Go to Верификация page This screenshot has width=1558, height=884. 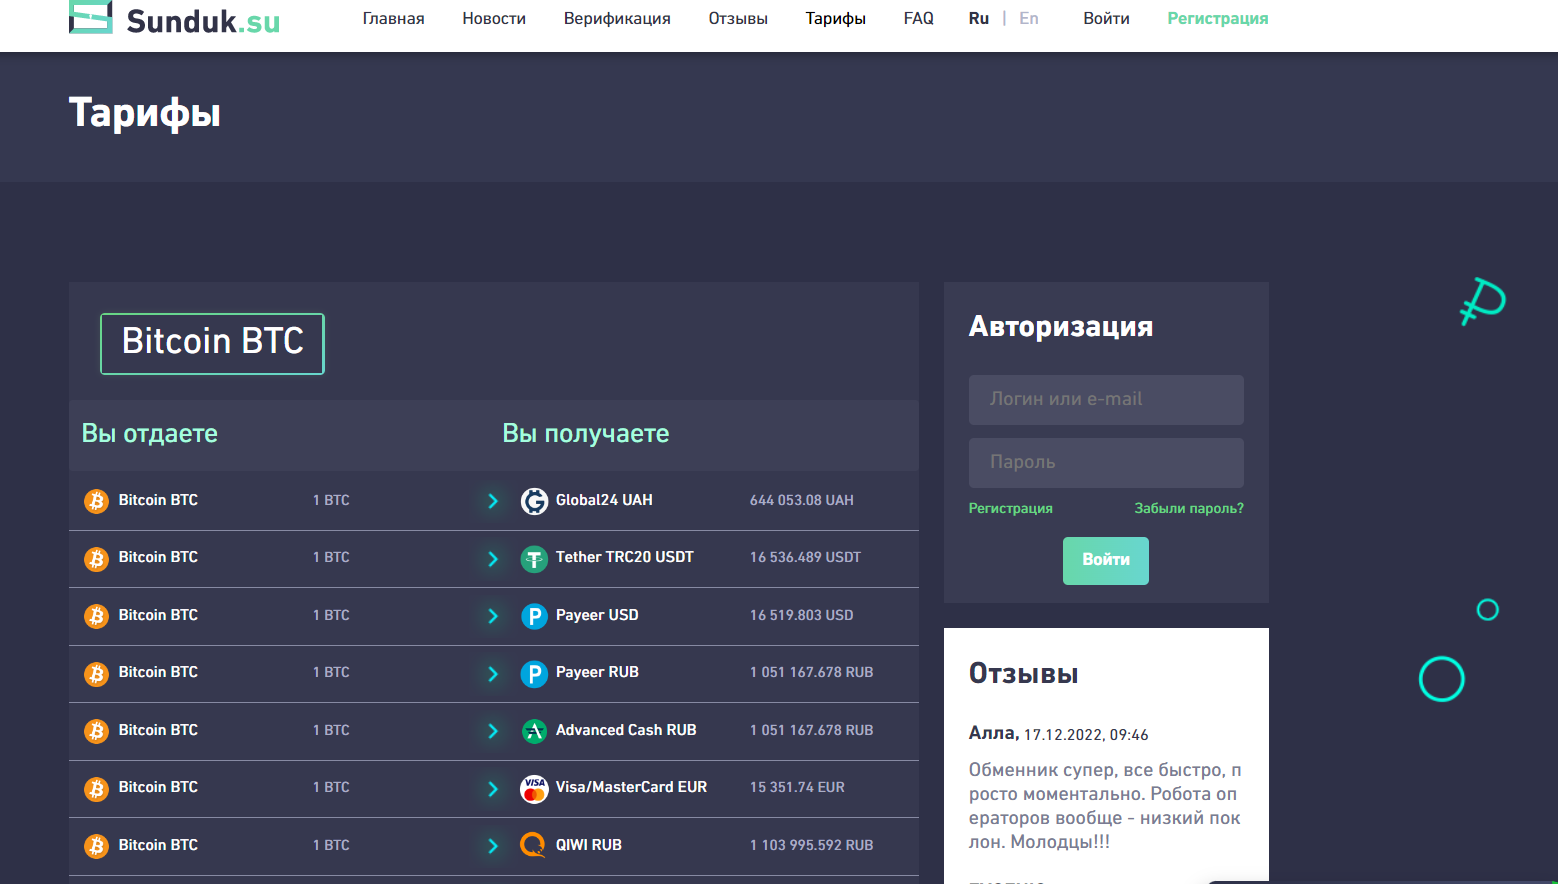(617, 18)
